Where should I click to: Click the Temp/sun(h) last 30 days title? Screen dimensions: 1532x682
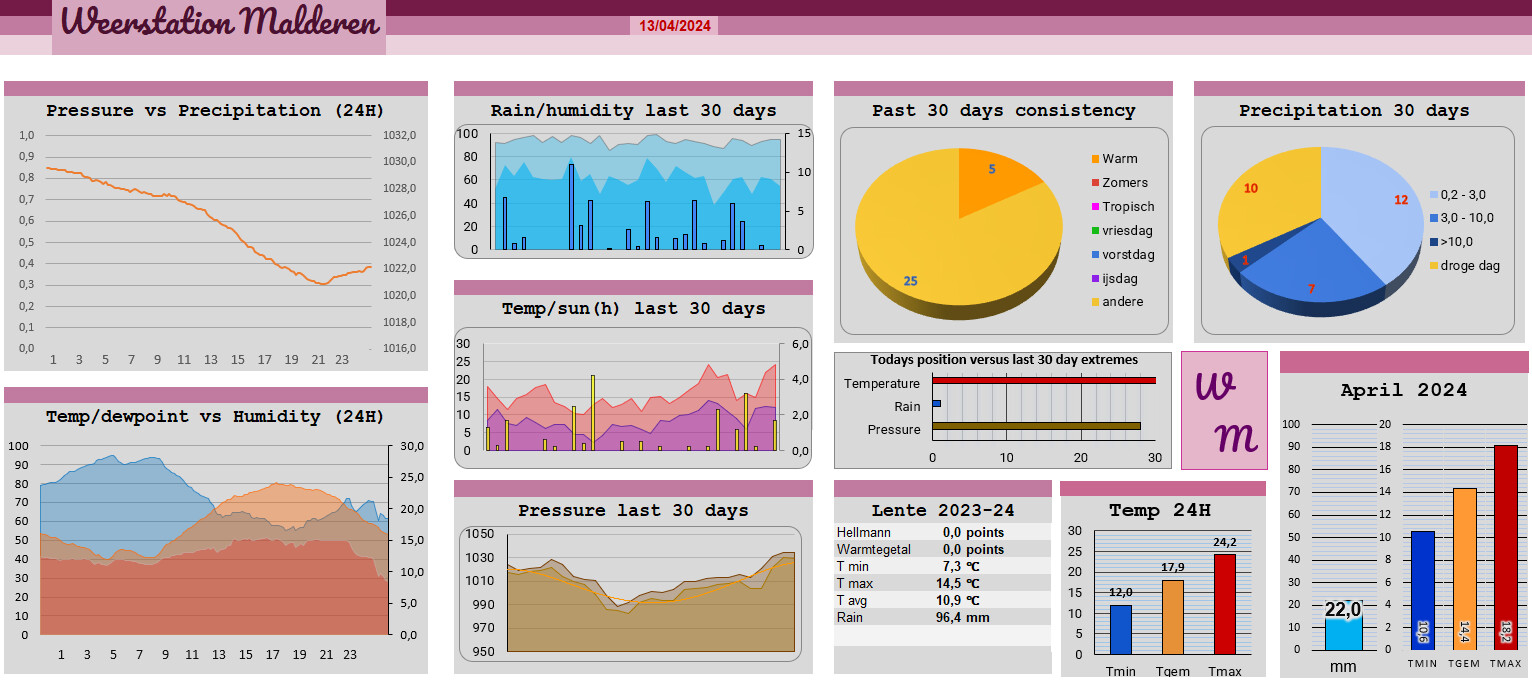click(634, 308)
